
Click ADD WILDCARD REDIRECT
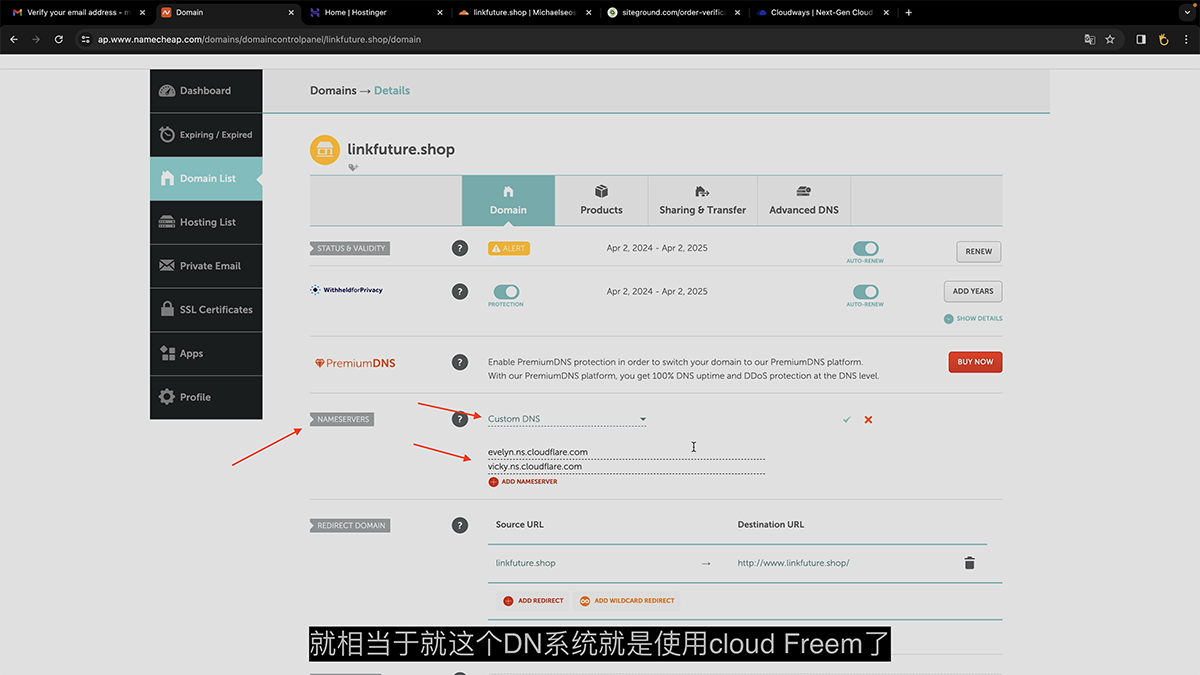(x=627, y=601)
